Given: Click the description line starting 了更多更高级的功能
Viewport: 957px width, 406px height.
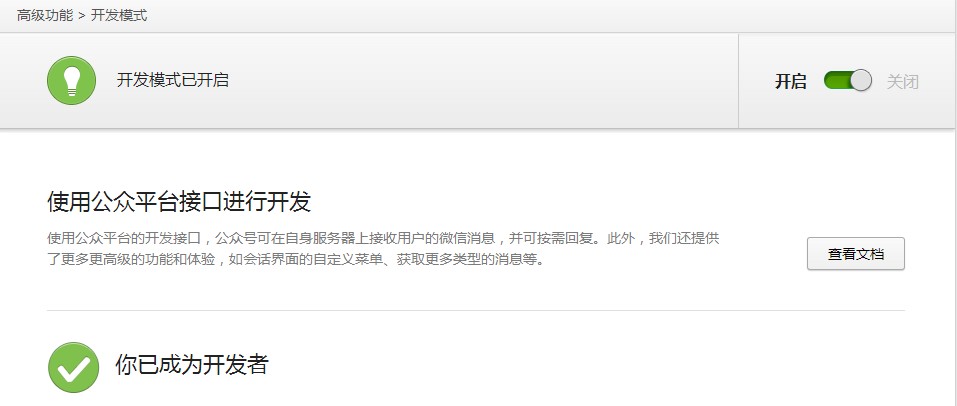Looking at the screenshot, I should pyautogui.click(x=295, y=259).
